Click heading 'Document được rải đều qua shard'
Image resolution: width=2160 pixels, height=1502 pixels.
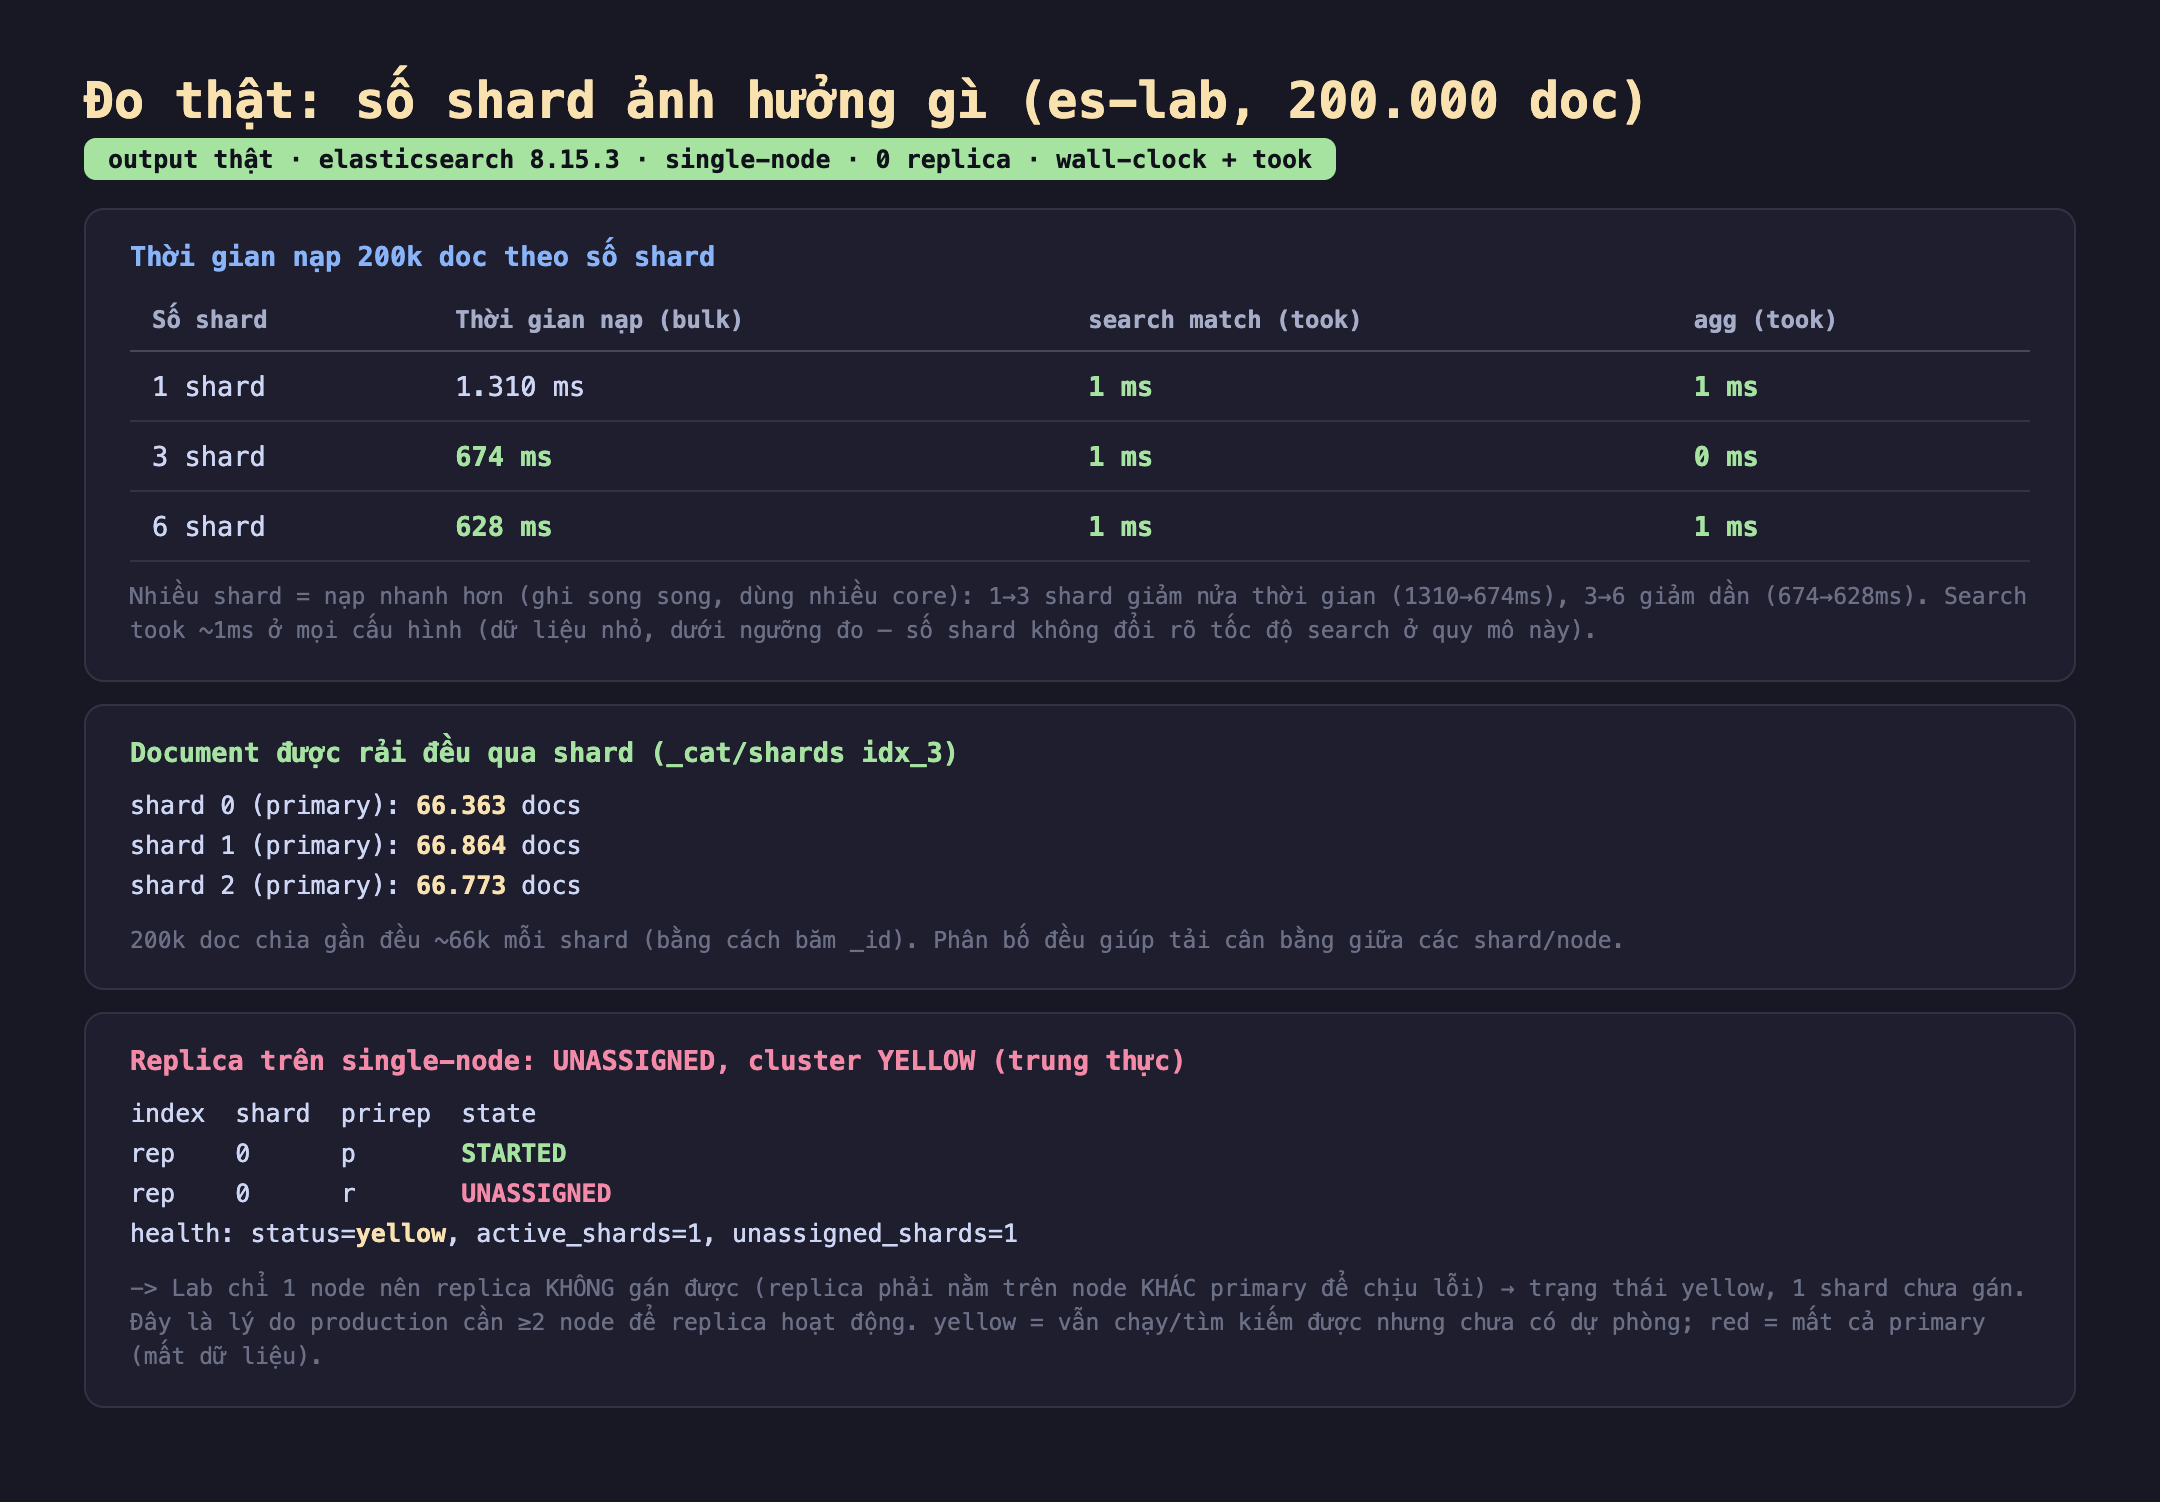tap(543, 752)
